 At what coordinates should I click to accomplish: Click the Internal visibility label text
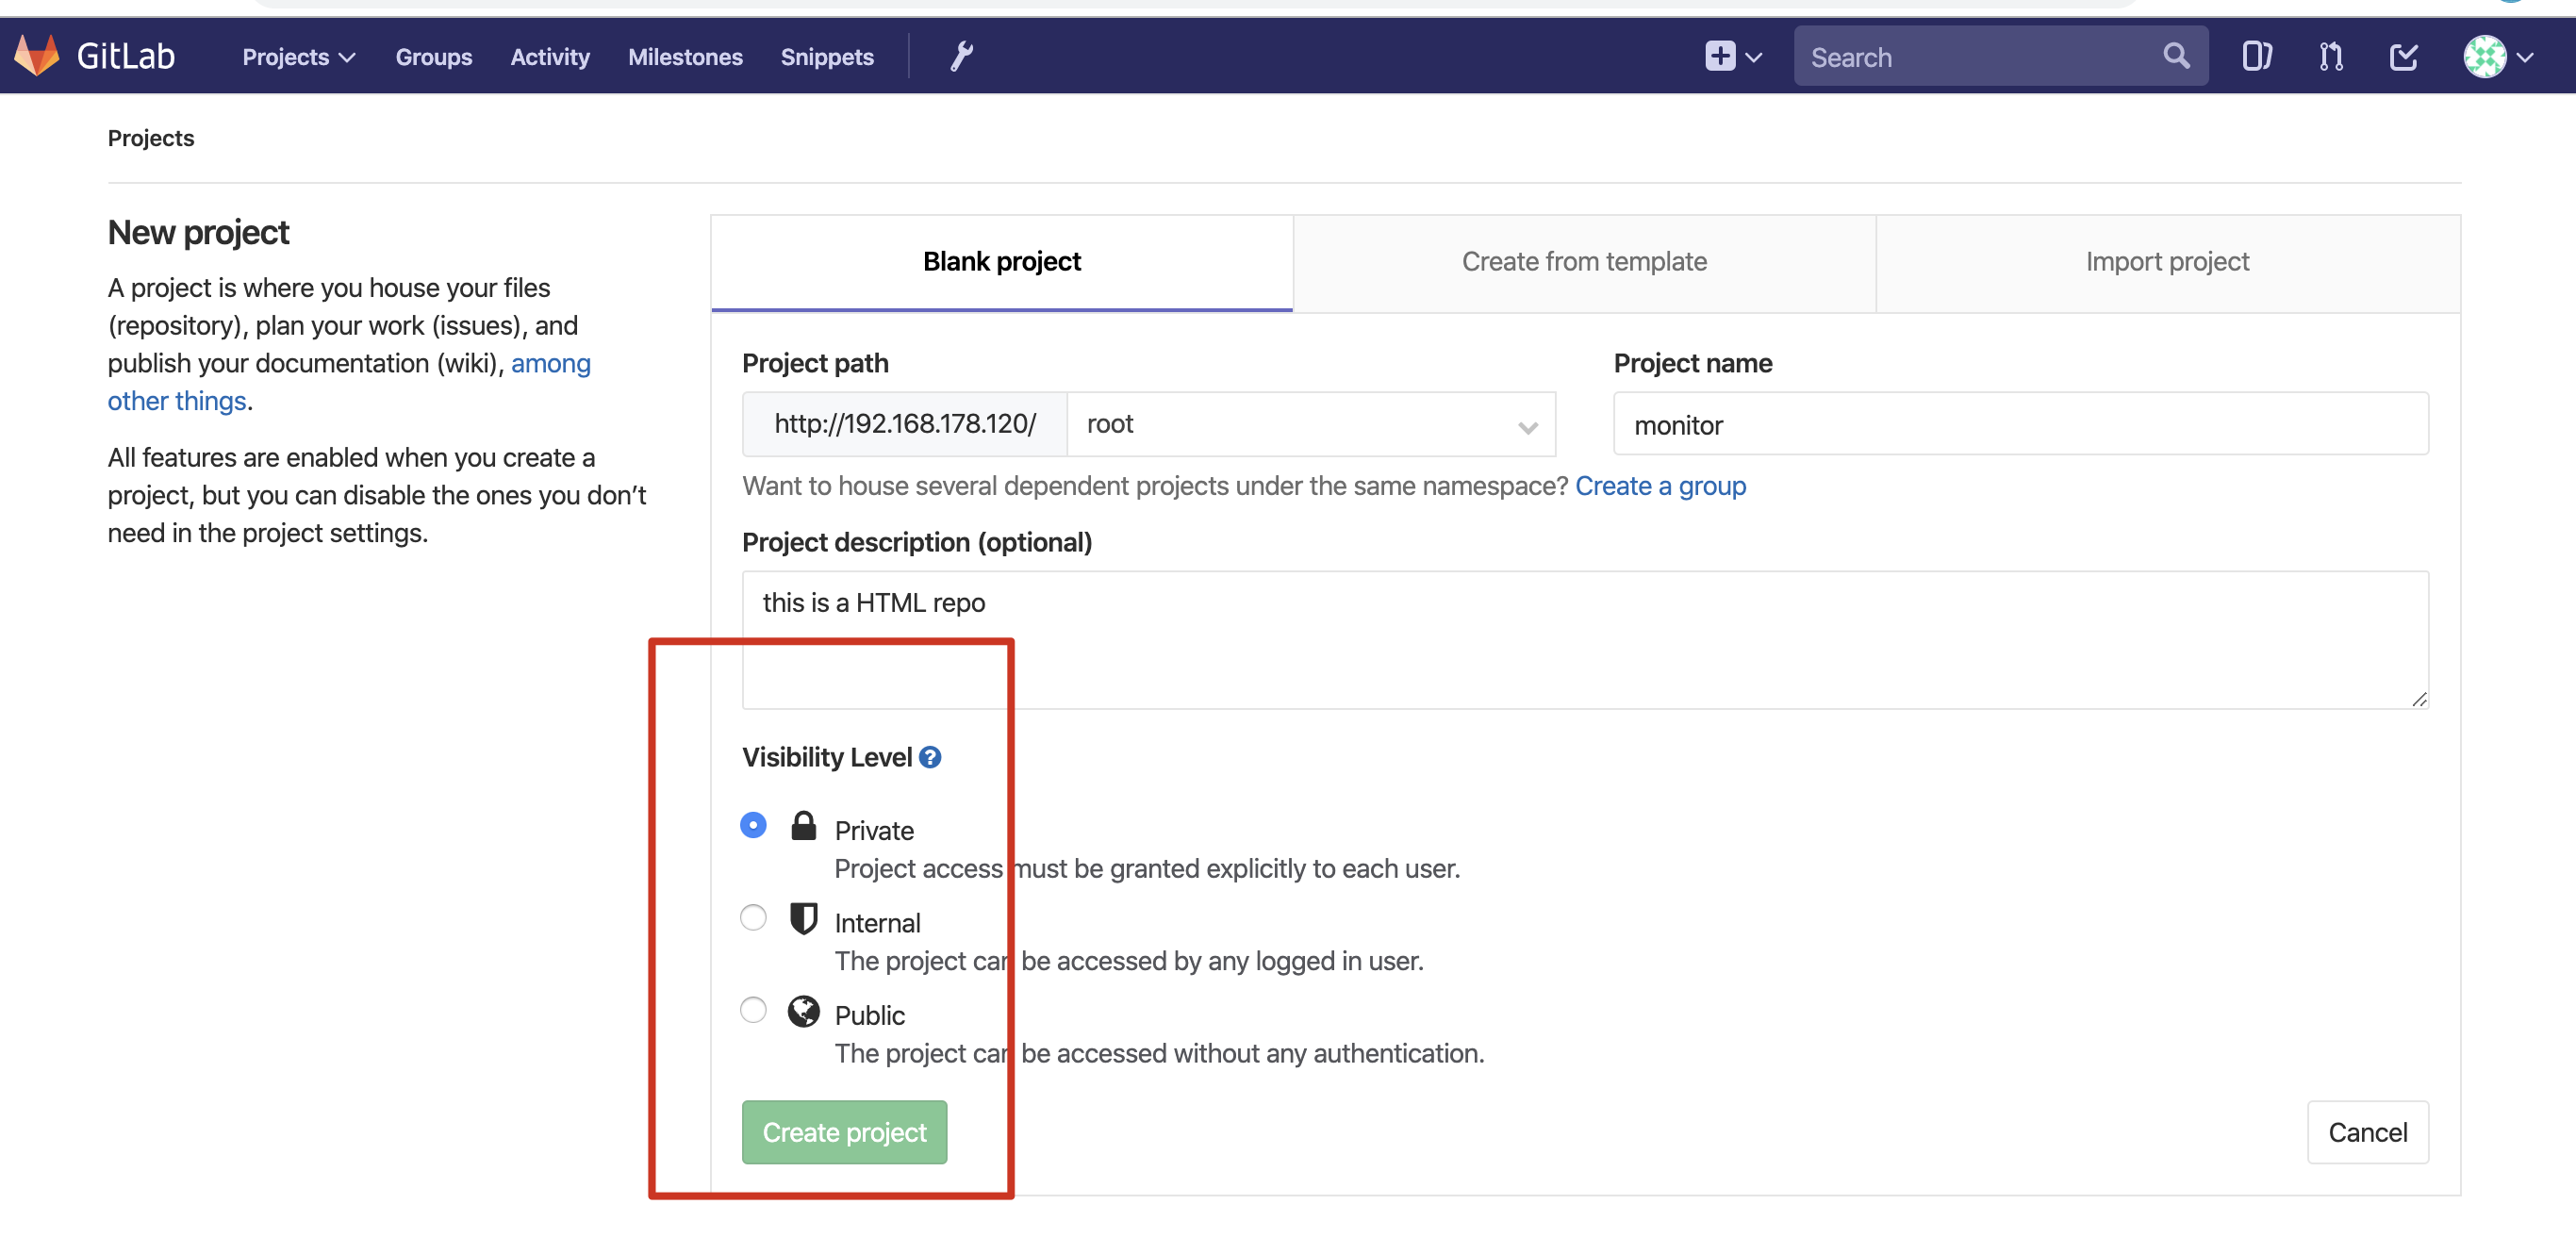(877, 923)
